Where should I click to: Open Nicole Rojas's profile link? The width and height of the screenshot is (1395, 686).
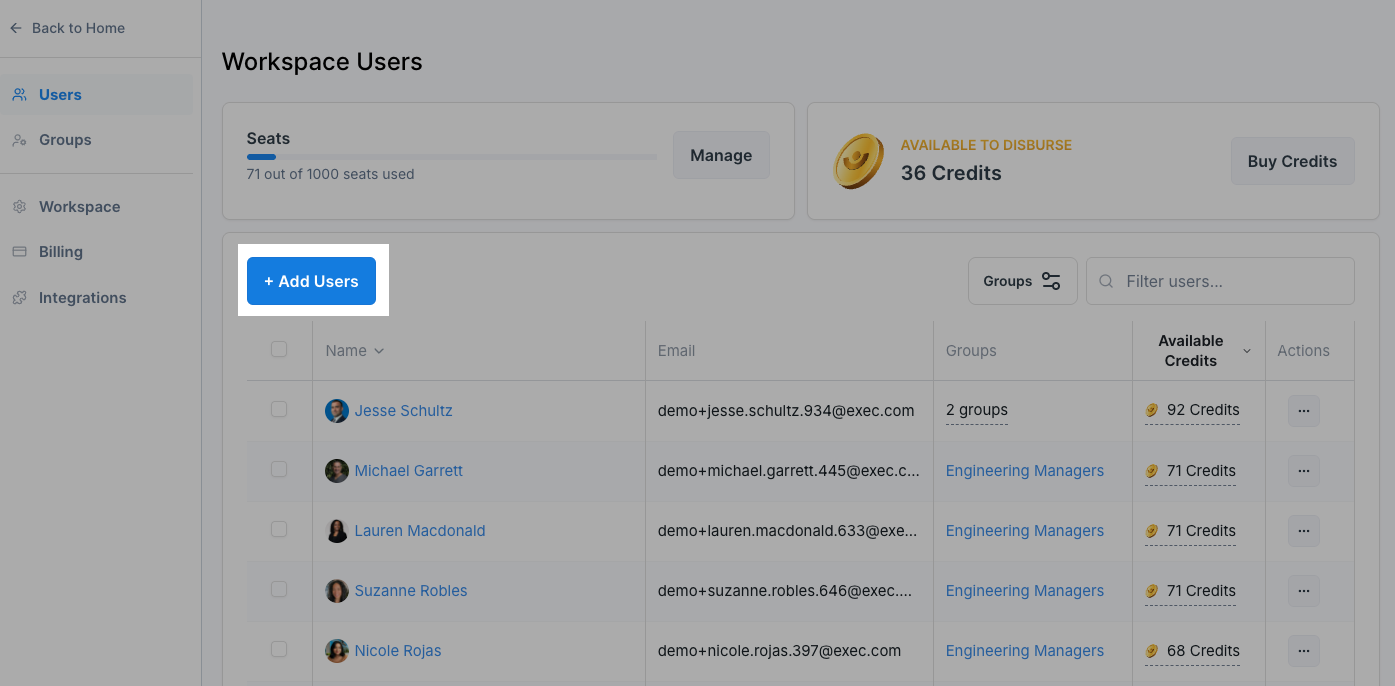(x=398, y=651)
